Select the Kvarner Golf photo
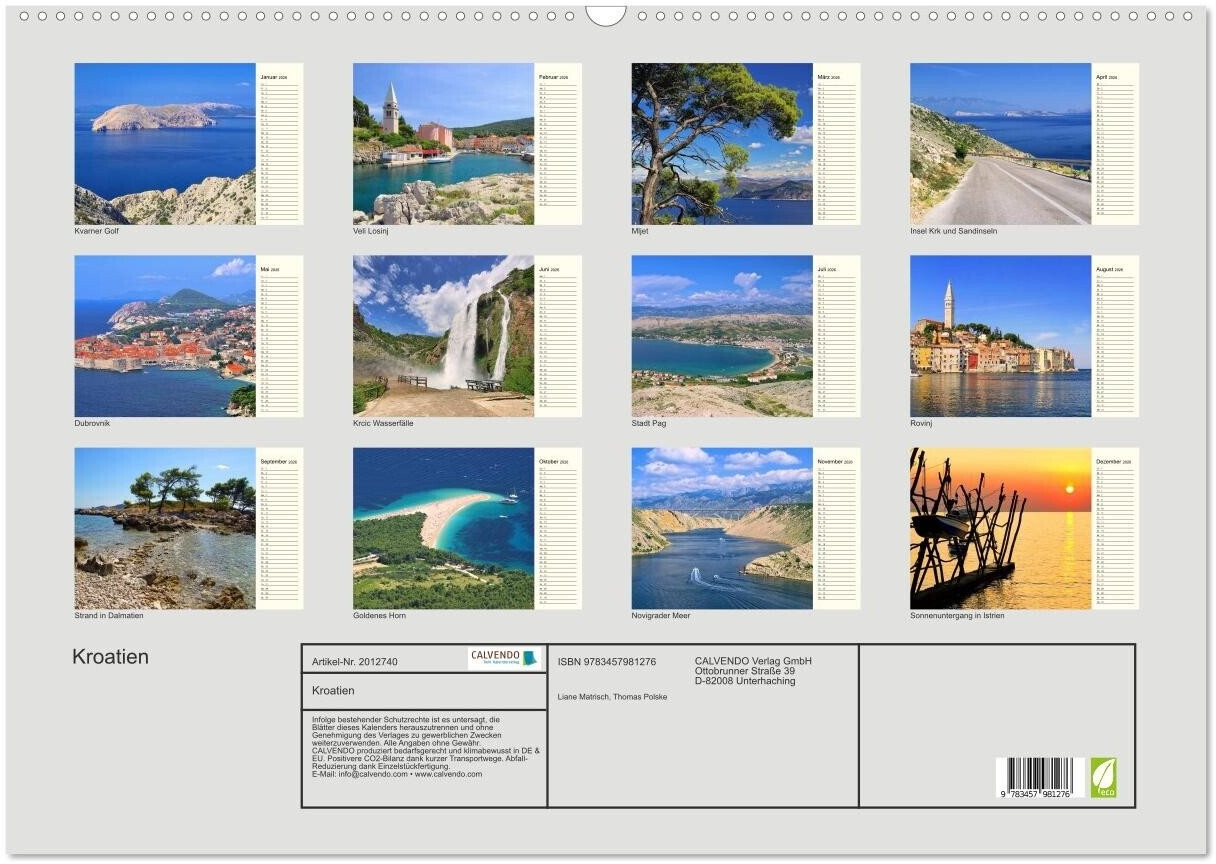1216x864 pixels. tap(165, 144)
